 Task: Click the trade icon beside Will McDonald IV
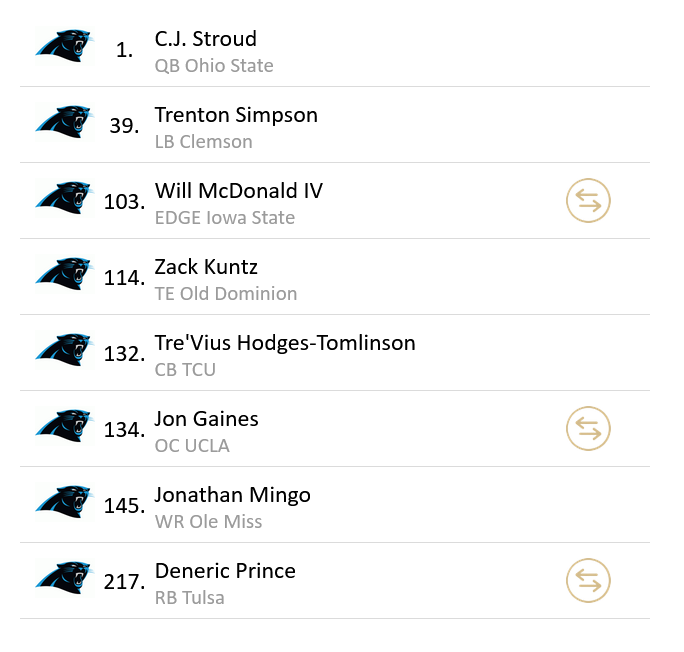pyautogui.click(x=588, y=201)
